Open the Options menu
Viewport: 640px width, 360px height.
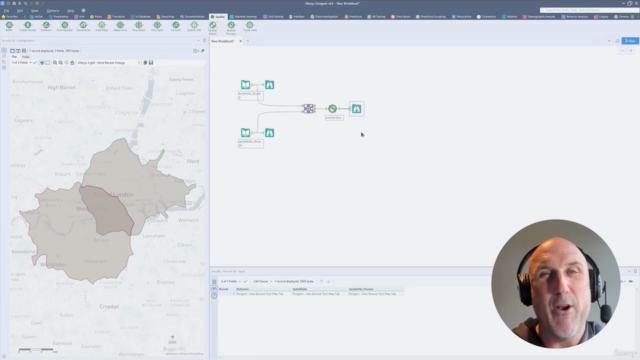pos(53,11)
